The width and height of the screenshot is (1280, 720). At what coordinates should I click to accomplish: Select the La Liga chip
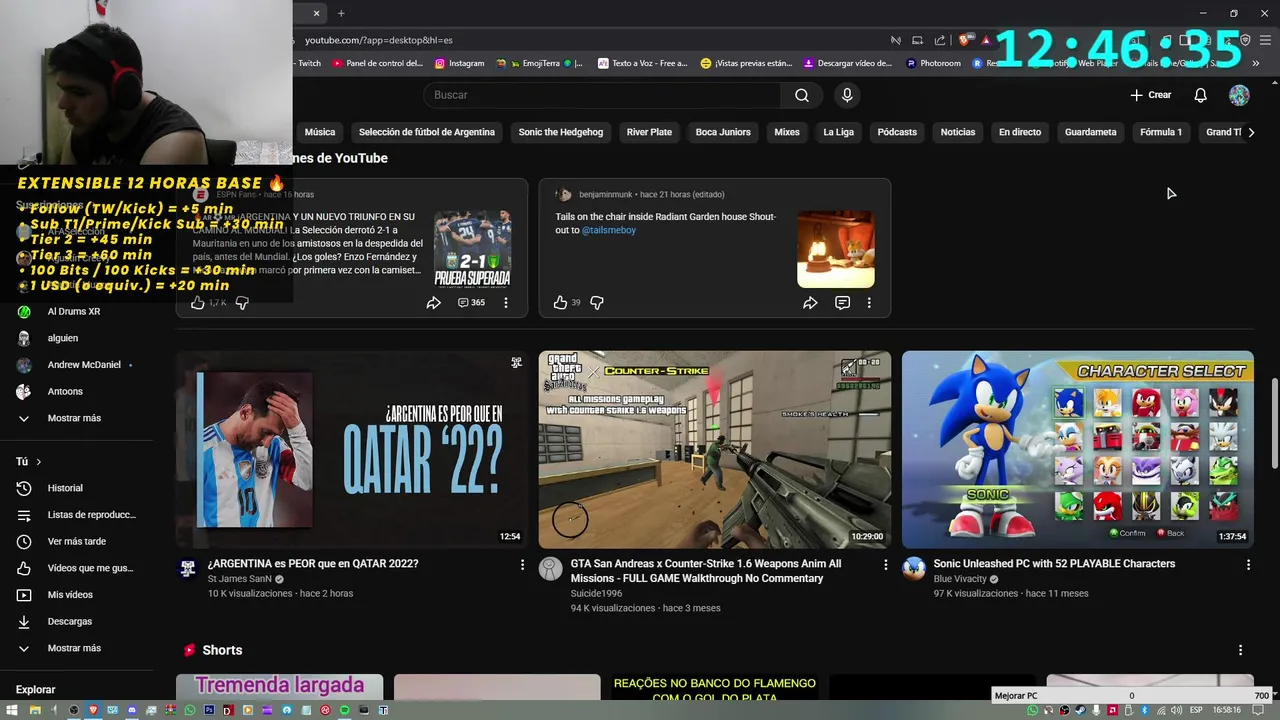point(838,132)
